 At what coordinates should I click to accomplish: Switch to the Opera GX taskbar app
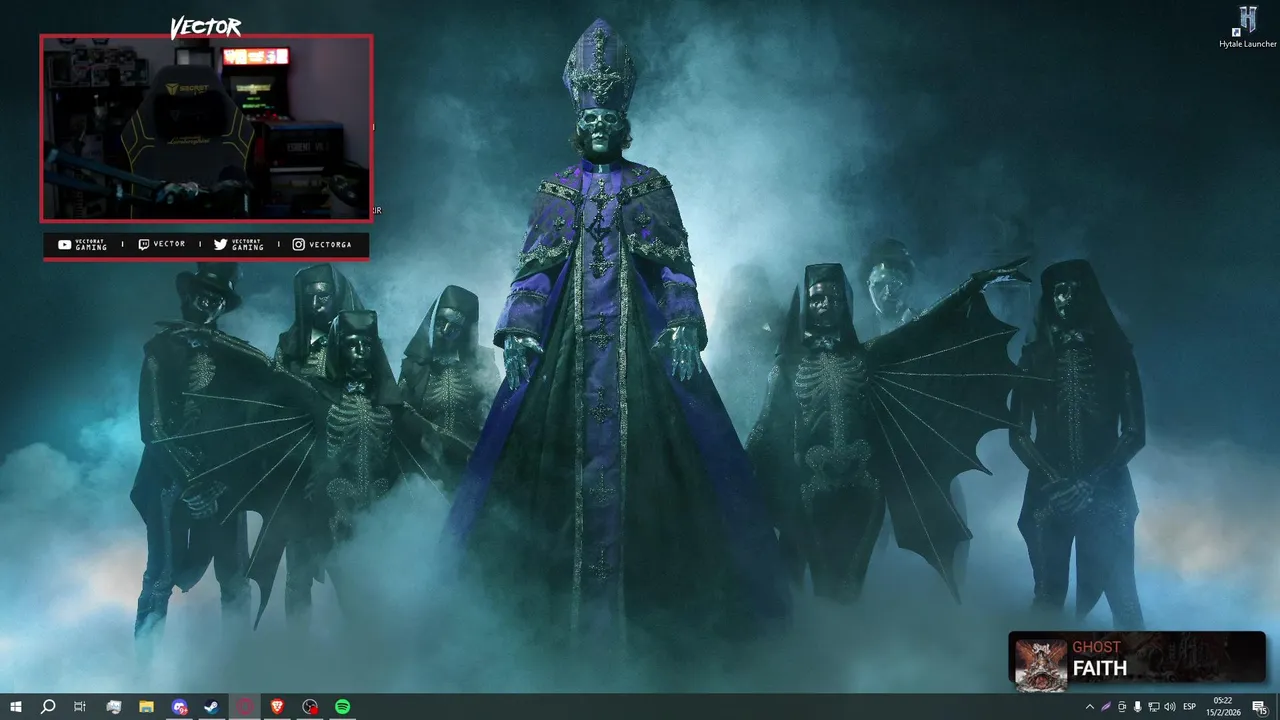pyautogui.click(x=245, y=707)
